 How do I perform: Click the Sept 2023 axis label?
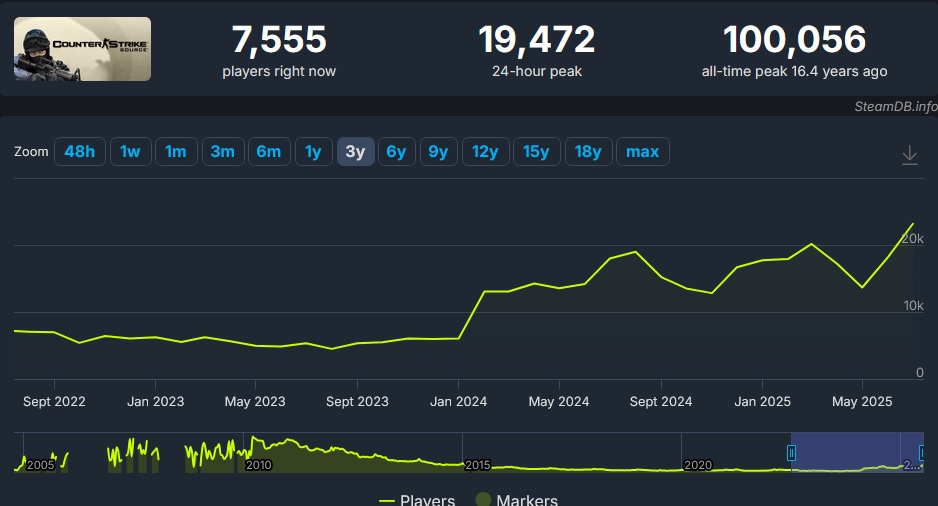(x=357, y=401)
